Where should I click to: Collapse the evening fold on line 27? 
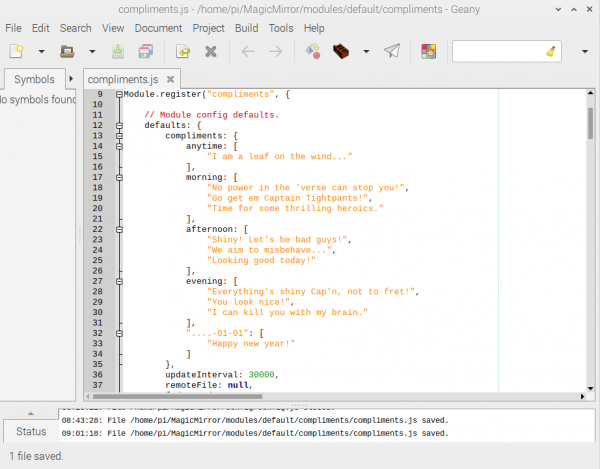(119, 282)
